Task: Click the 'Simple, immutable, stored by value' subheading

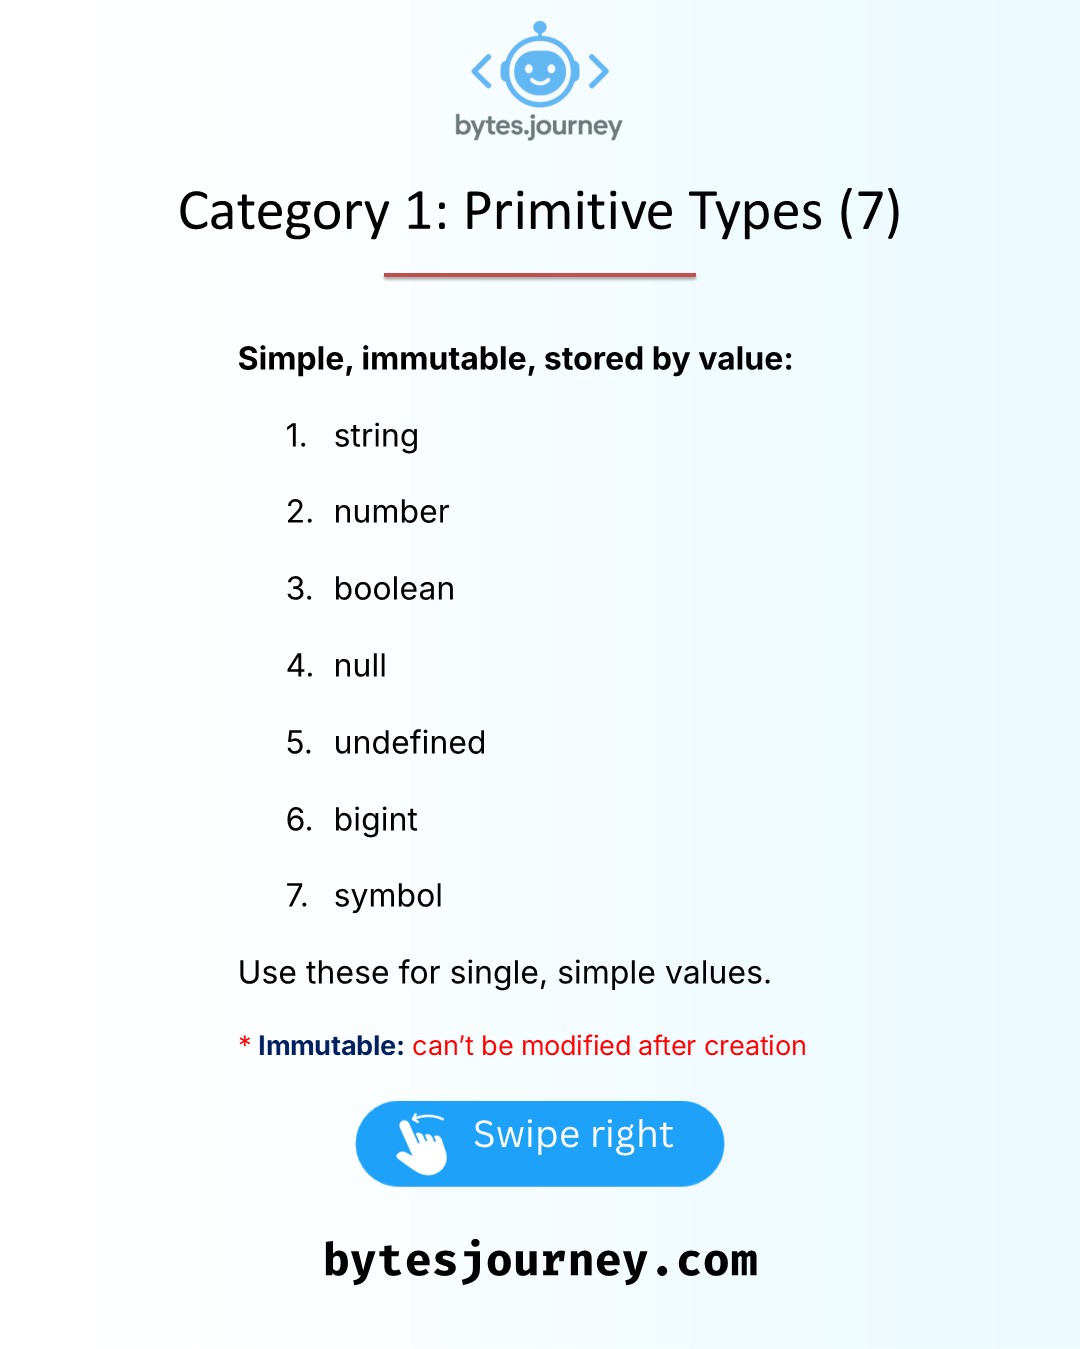Action: 515,358
